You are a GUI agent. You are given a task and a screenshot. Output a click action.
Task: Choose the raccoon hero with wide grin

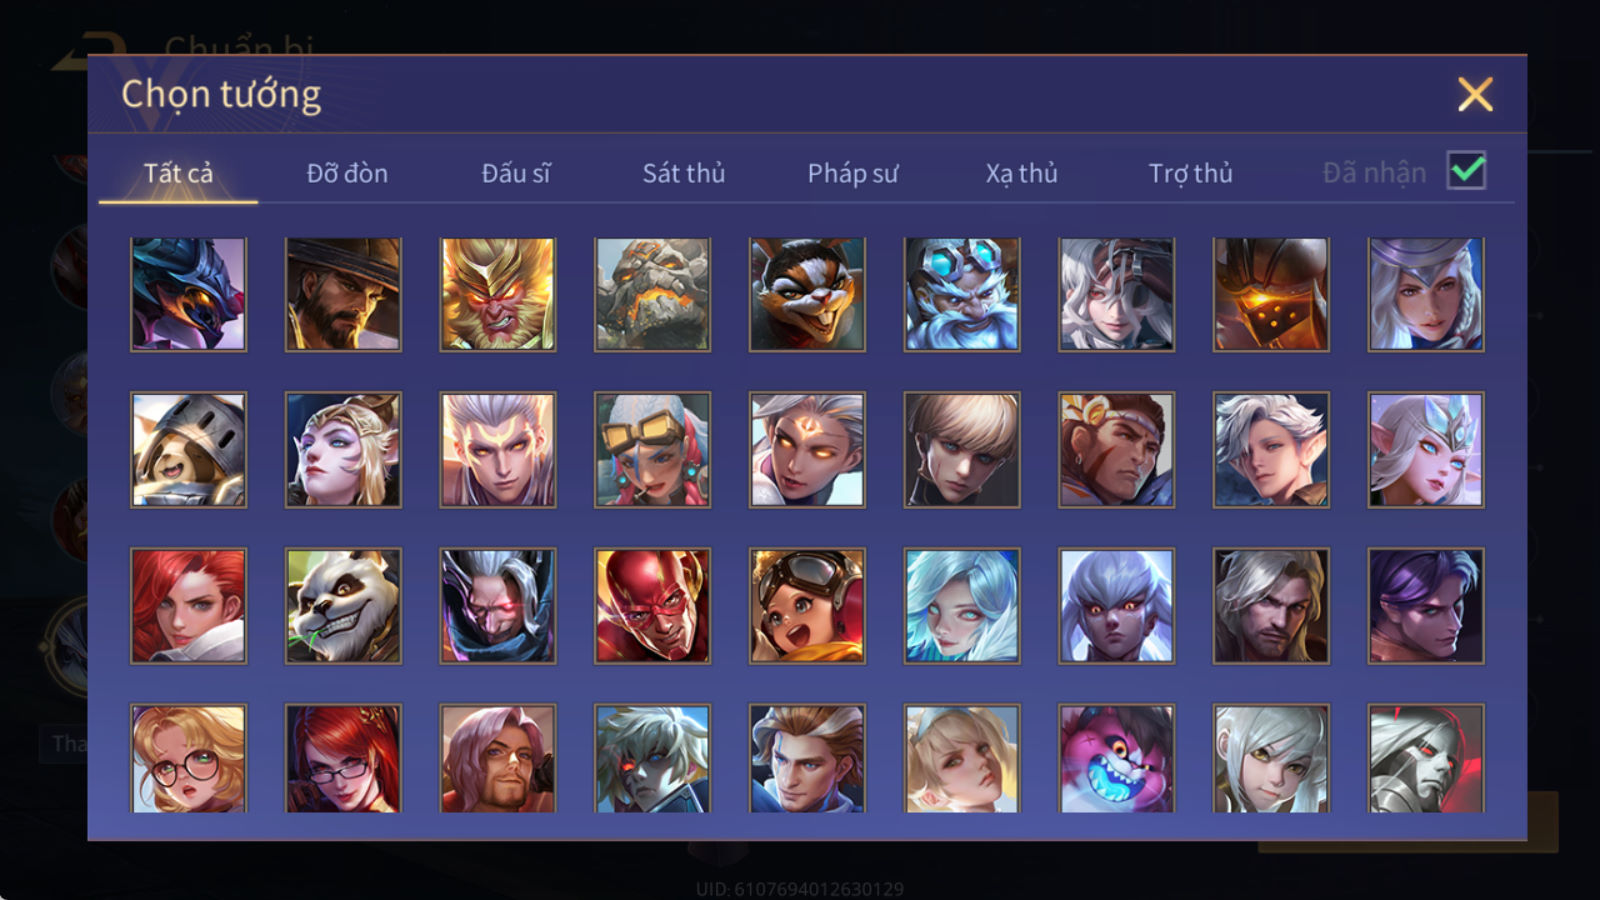coord(807,295)
